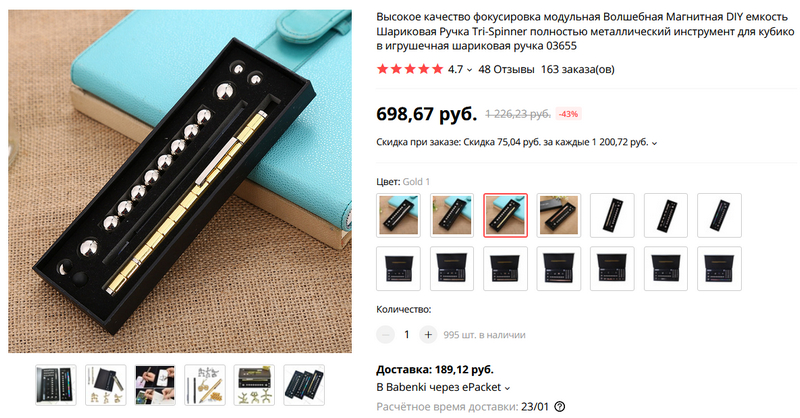This screenshot has height=418, width=800.
Task: Select the last boxed-set variant in second row
Action: (719, 268)
